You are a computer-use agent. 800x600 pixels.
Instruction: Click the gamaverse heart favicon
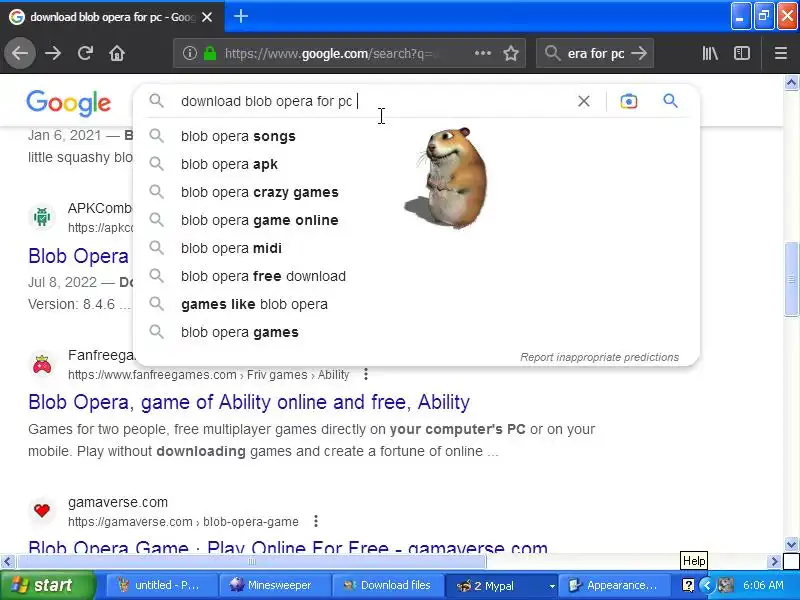(42, 510)
